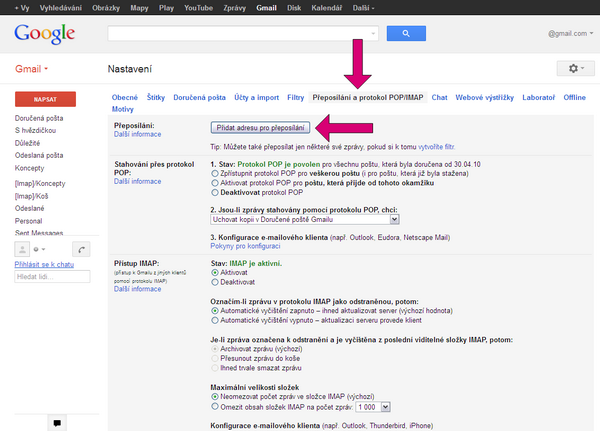Screen dimensions: 600x431
Task: Click '+ Vy' in the top navigation bar
Action: point(22,8)
